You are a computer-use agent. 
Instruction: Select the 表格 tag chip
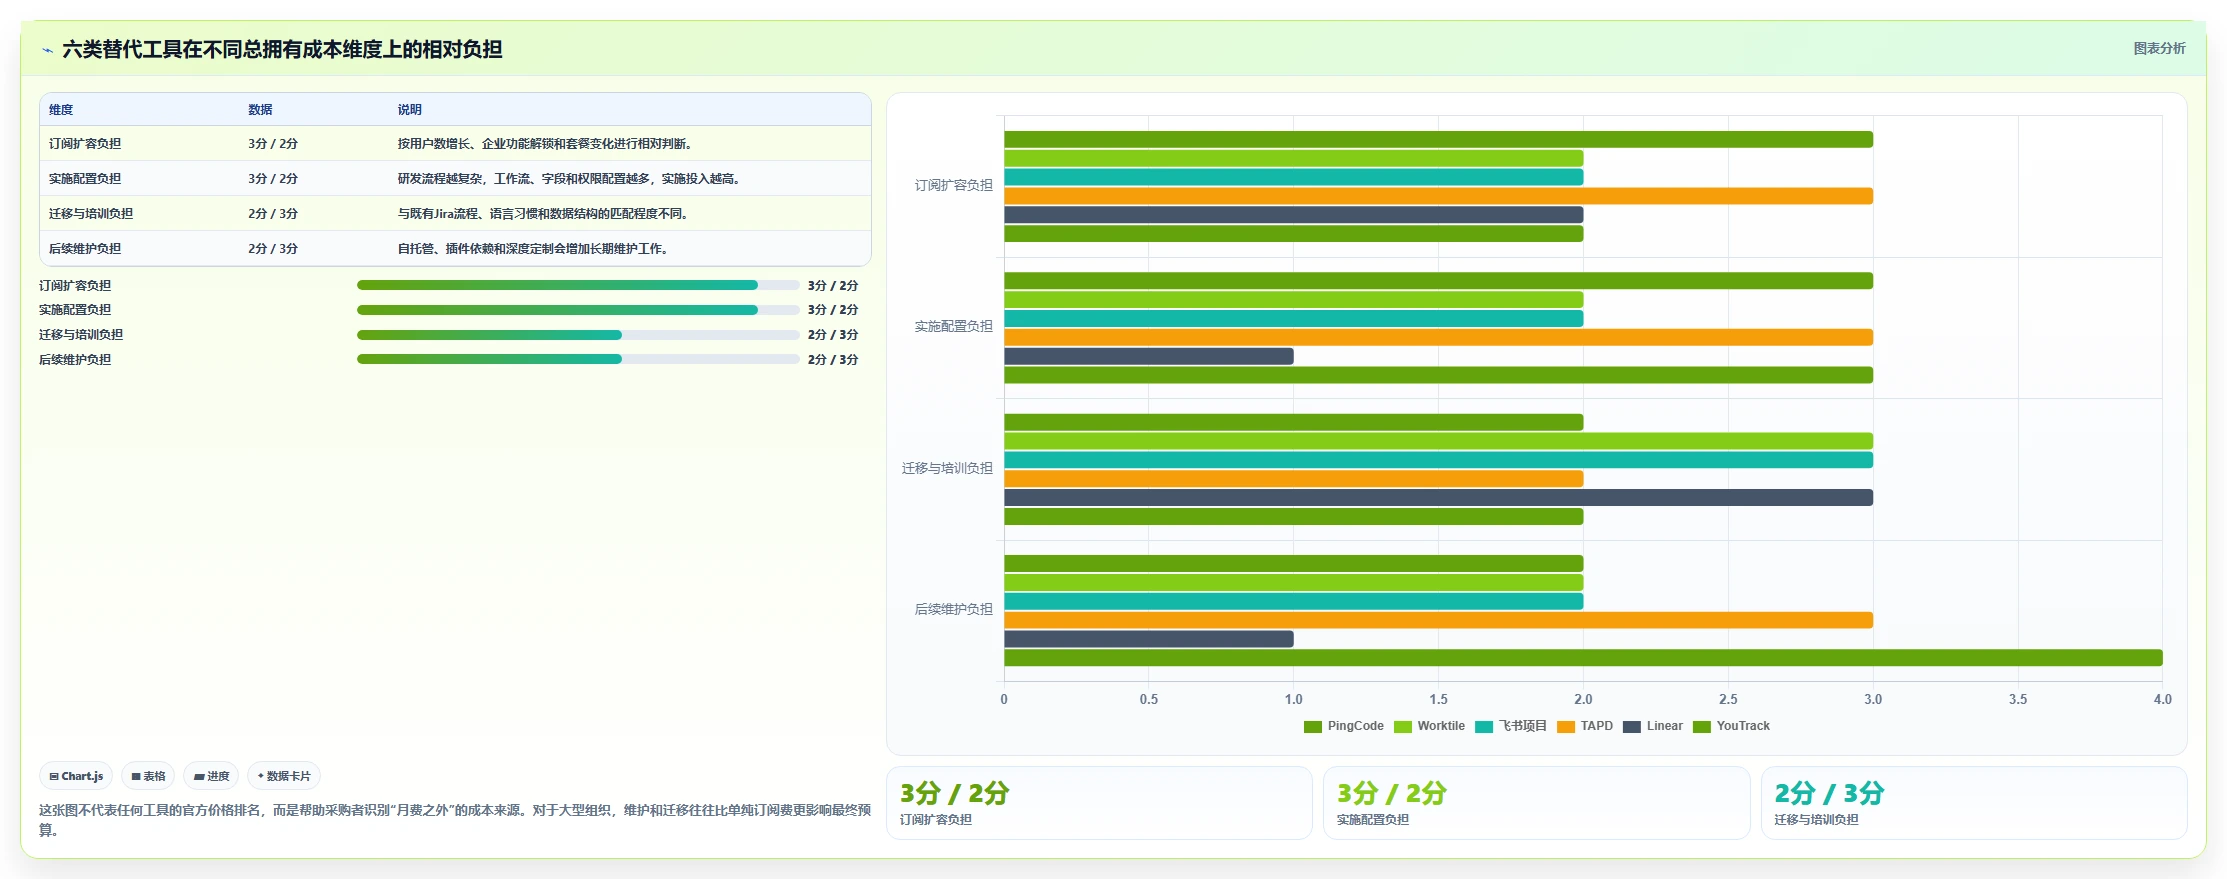click(x=148, y=776)
